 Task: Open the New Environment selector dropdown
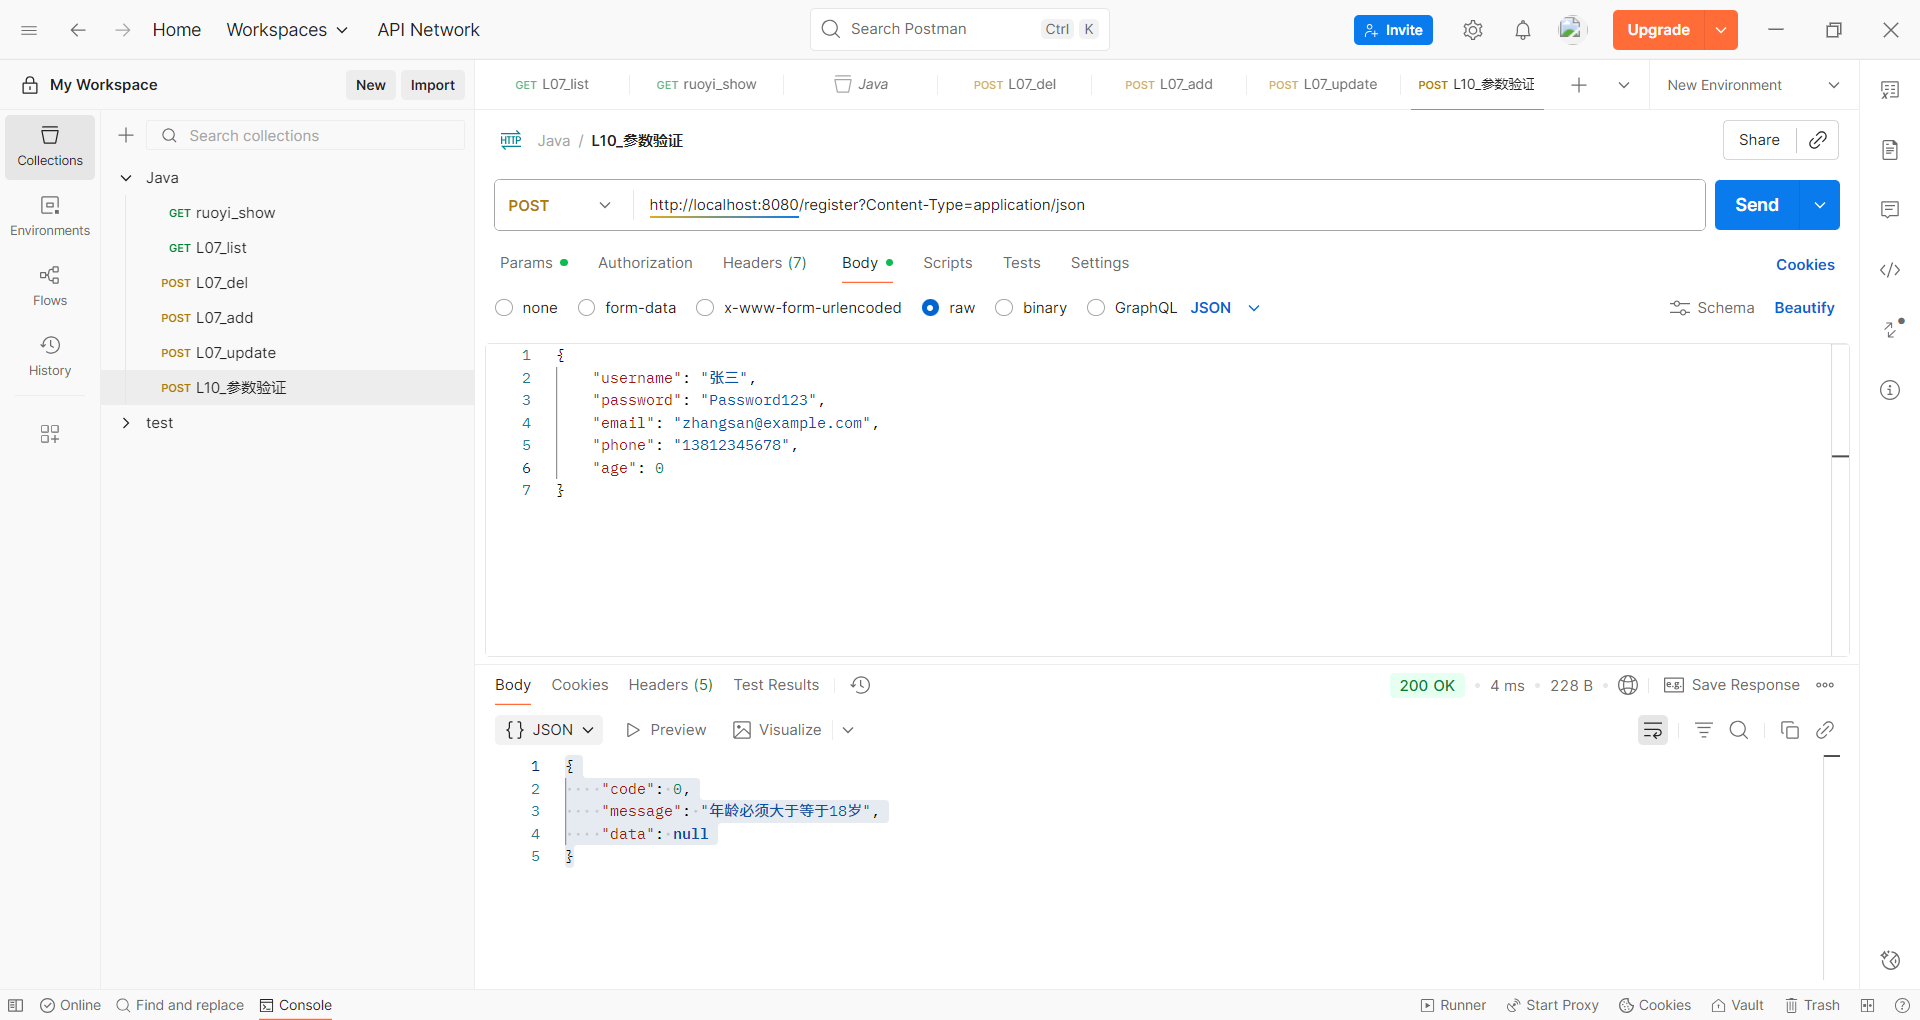click(x=1753, y=85)
